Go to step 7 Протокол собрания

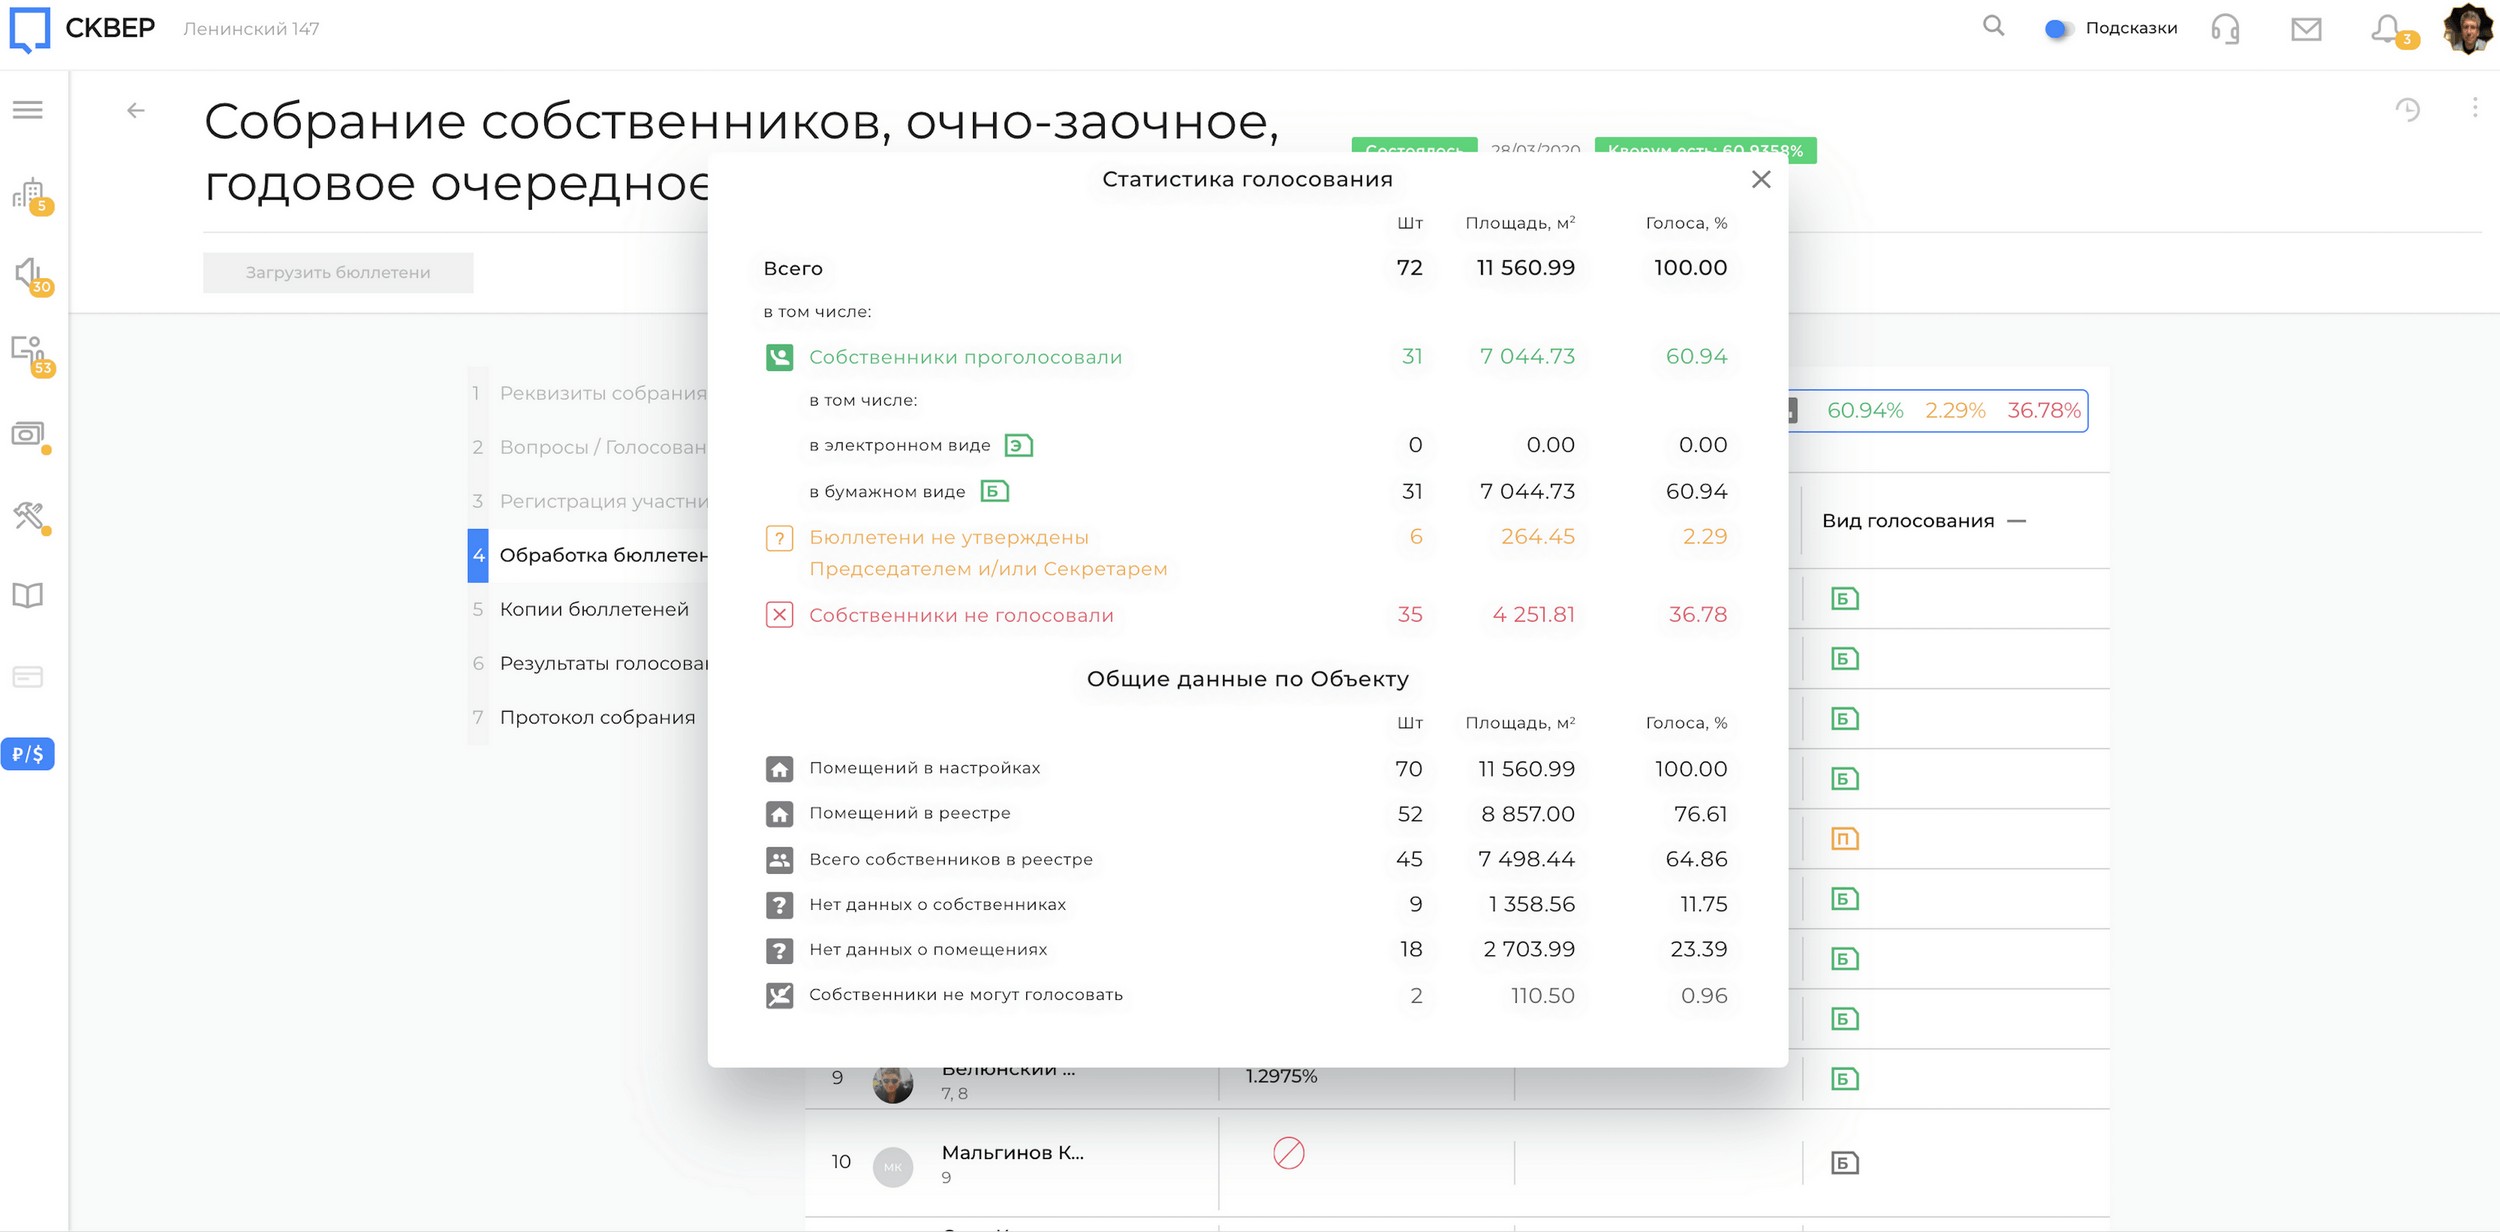click(x=596, y=717)
